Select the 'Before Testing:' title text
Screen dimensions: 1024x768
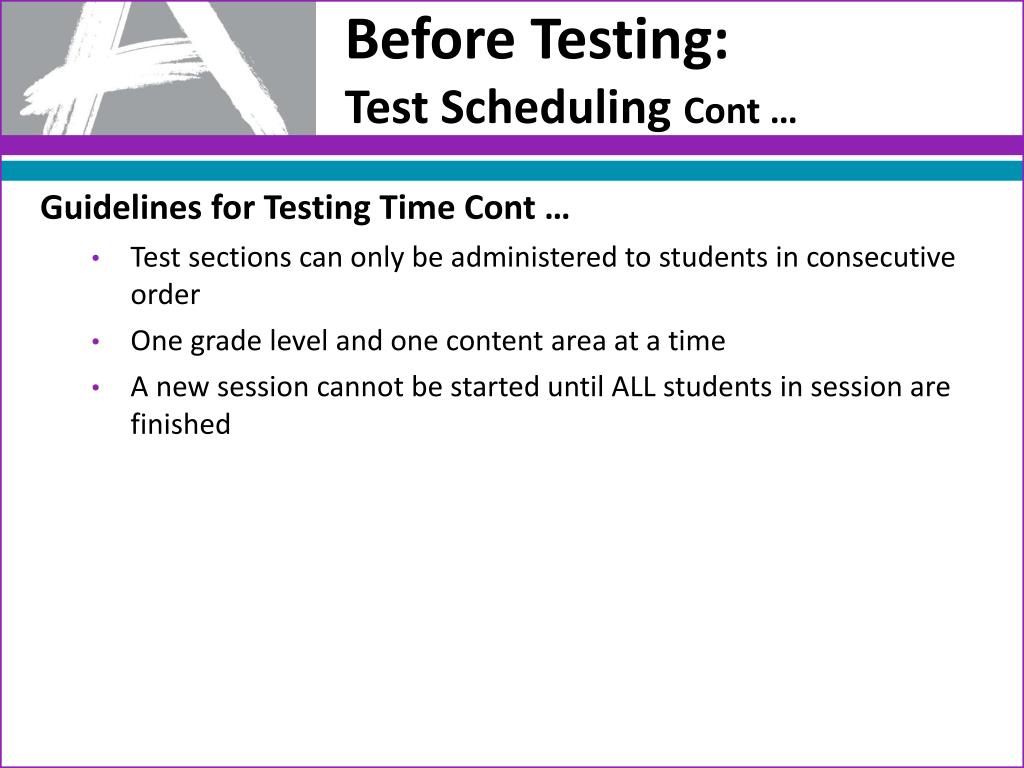click(x=537, y=40)
